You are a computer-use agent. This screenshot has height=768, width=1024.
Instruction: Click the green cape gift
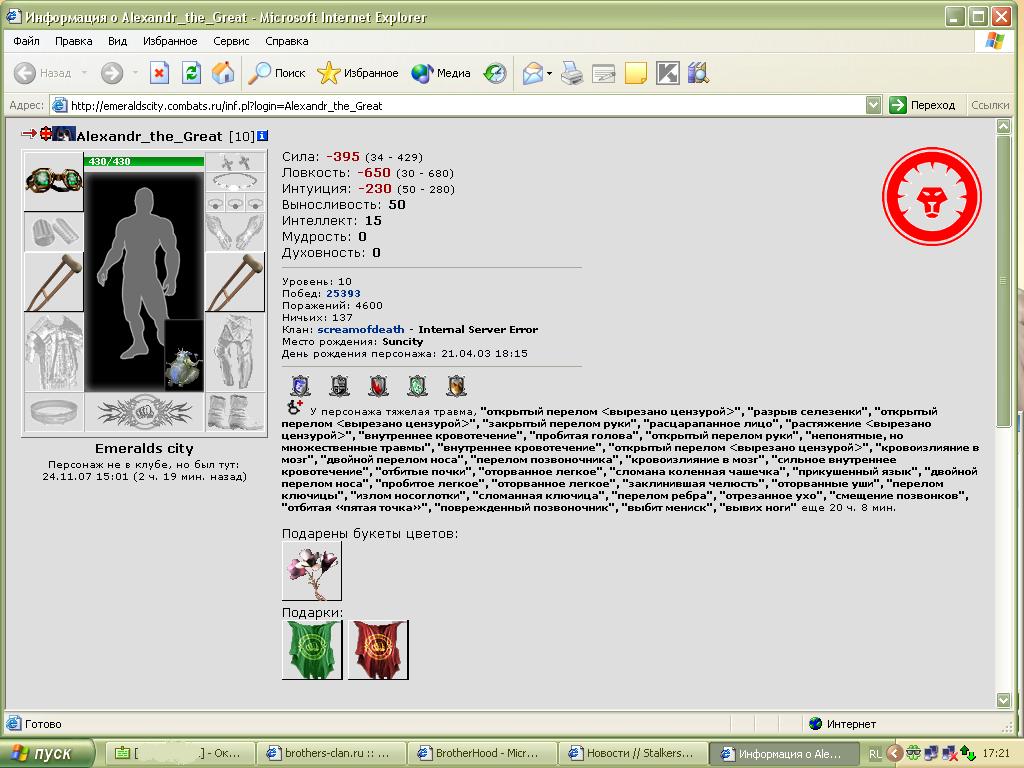[312, 650]
